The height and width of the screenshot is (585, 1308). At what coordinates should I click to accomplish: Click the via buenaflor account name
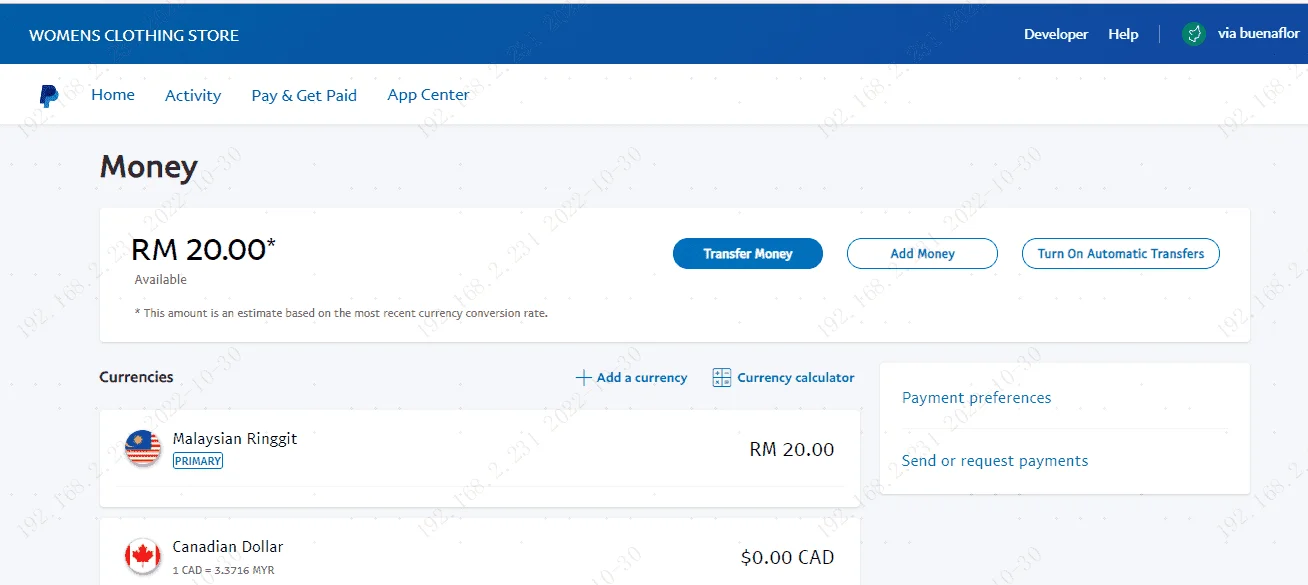coord(1259,34)
